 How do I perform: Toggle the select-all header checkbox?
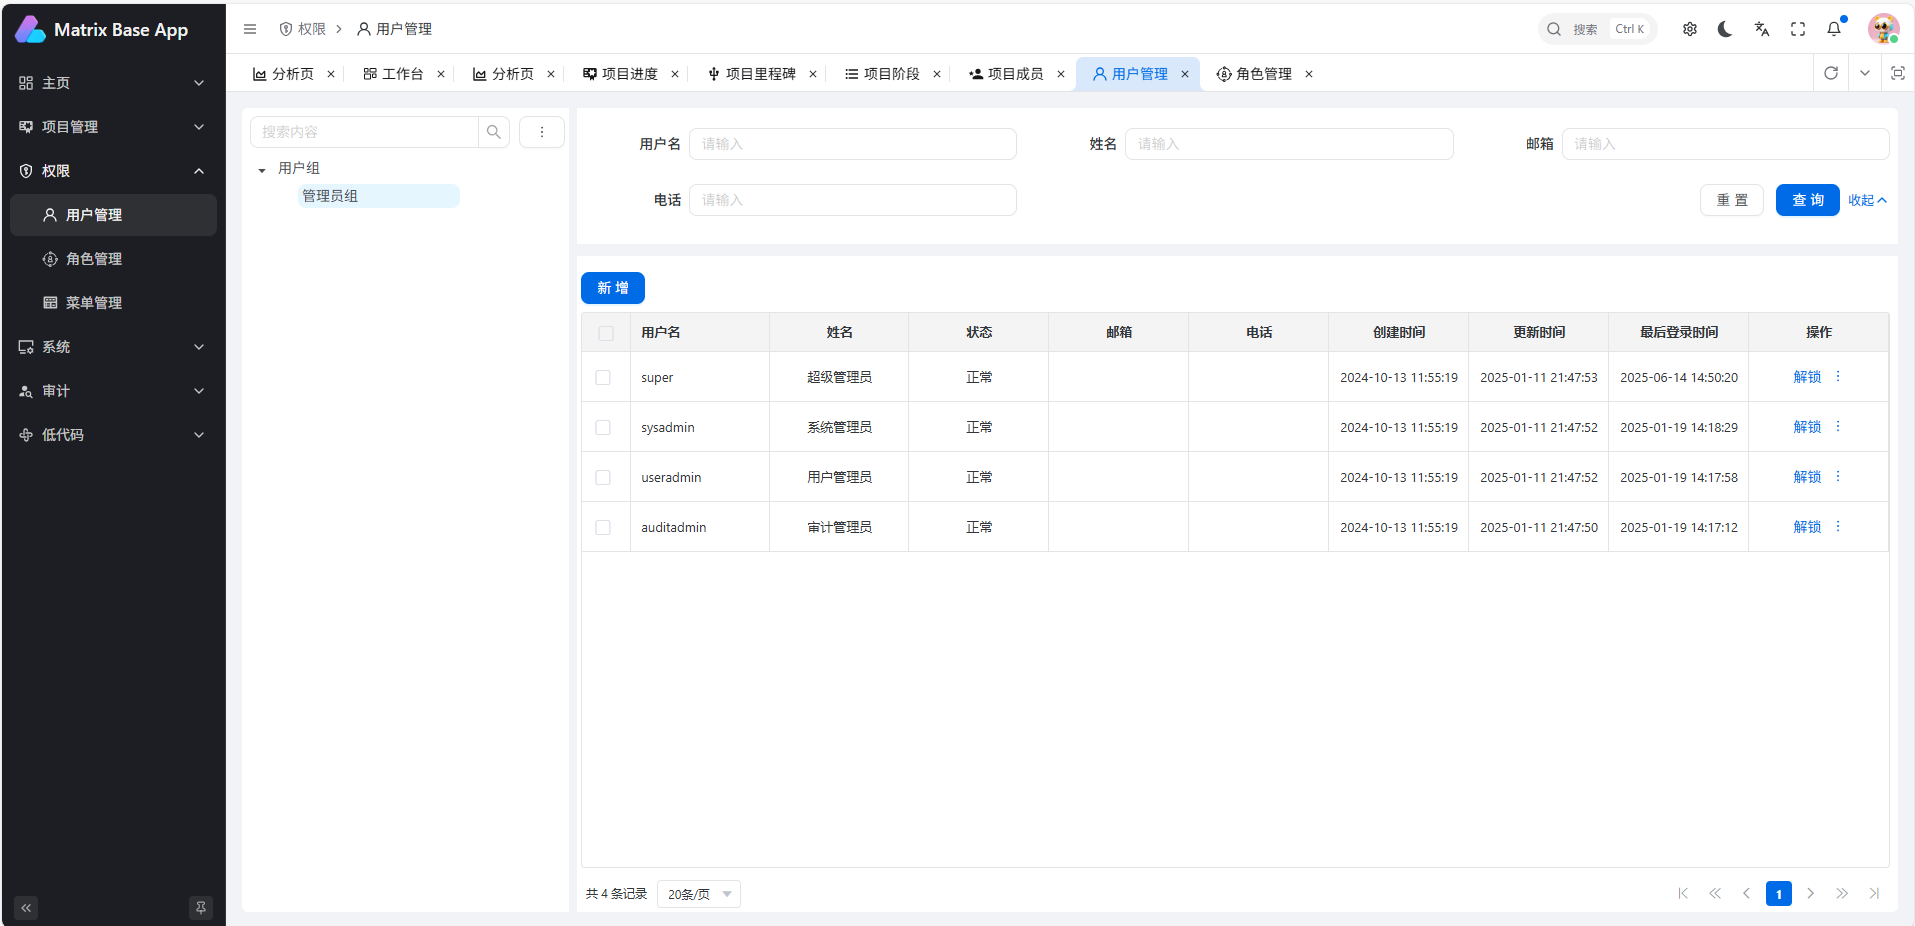coord(606,333)
